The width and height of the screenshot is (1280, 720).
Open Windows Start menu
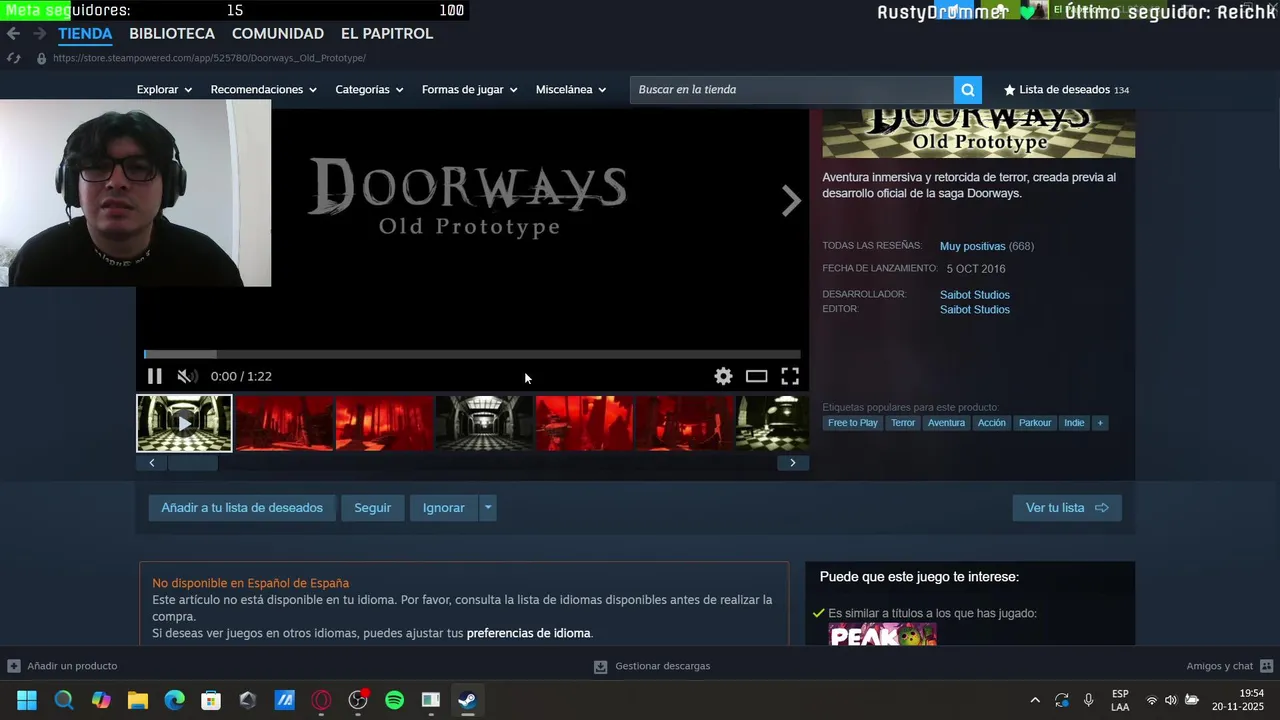pyautogui.click(x=27, y=700)
